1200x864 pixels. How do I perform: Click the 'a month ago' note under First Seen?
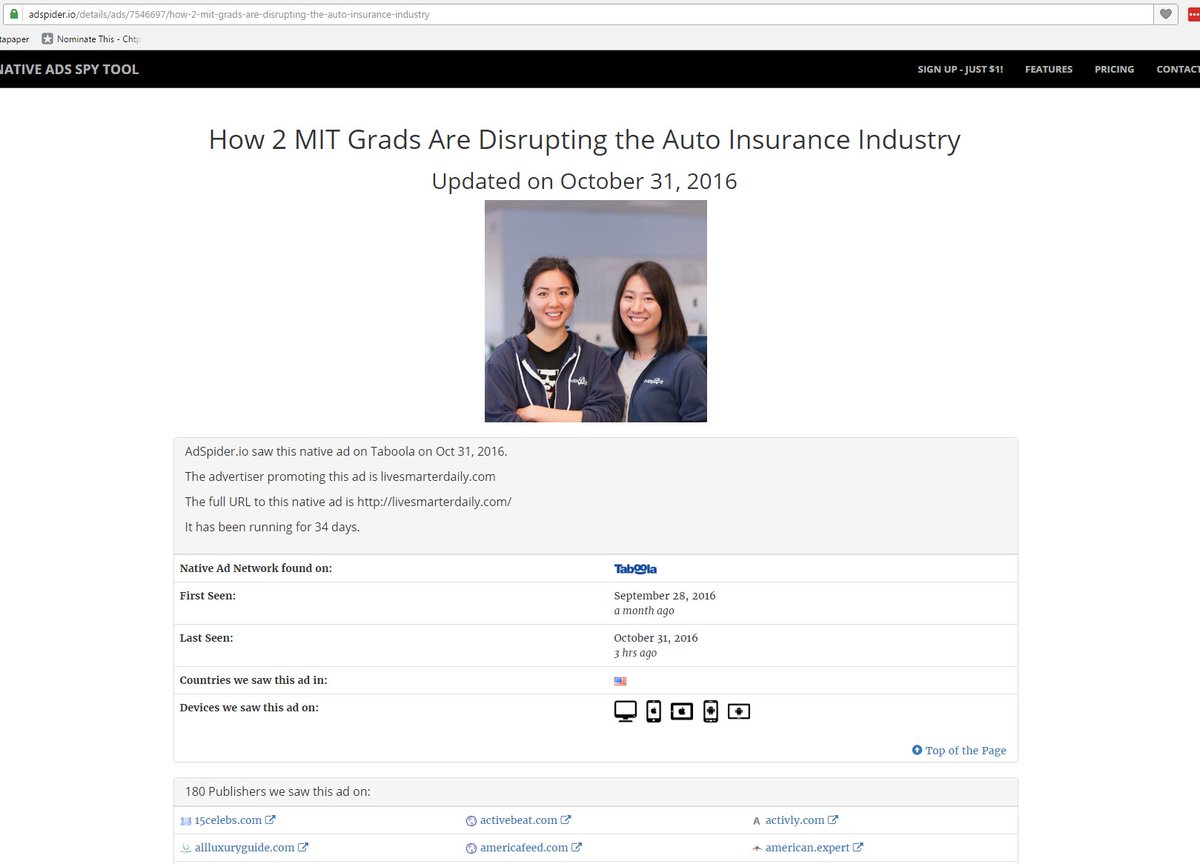click(x=644, y=611)
